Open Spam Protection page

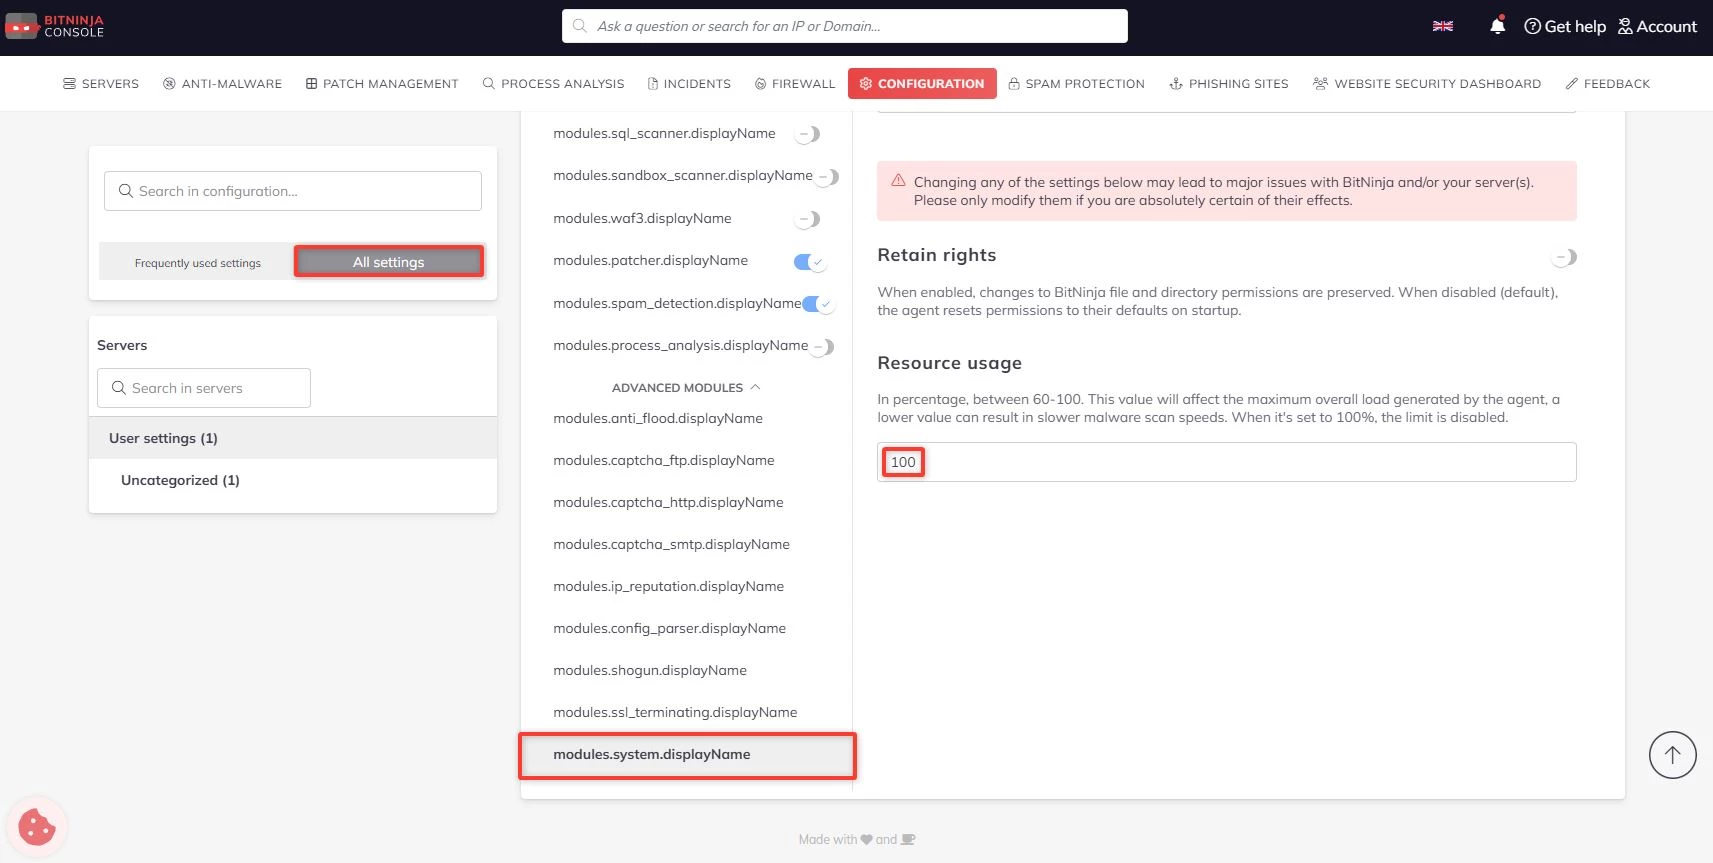click(x=1076, y=84)
